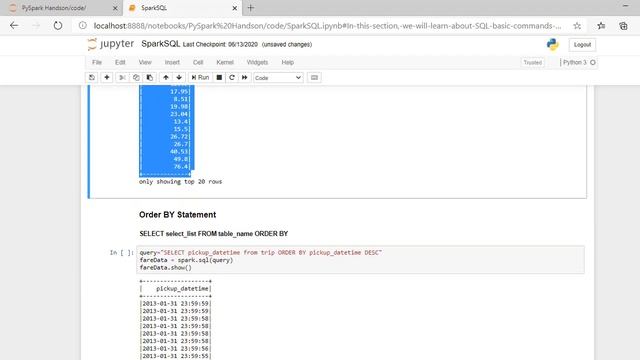The width and height of the screenshot is (640, 360).
Task: Open the File menu
Action: coord(97,62)
